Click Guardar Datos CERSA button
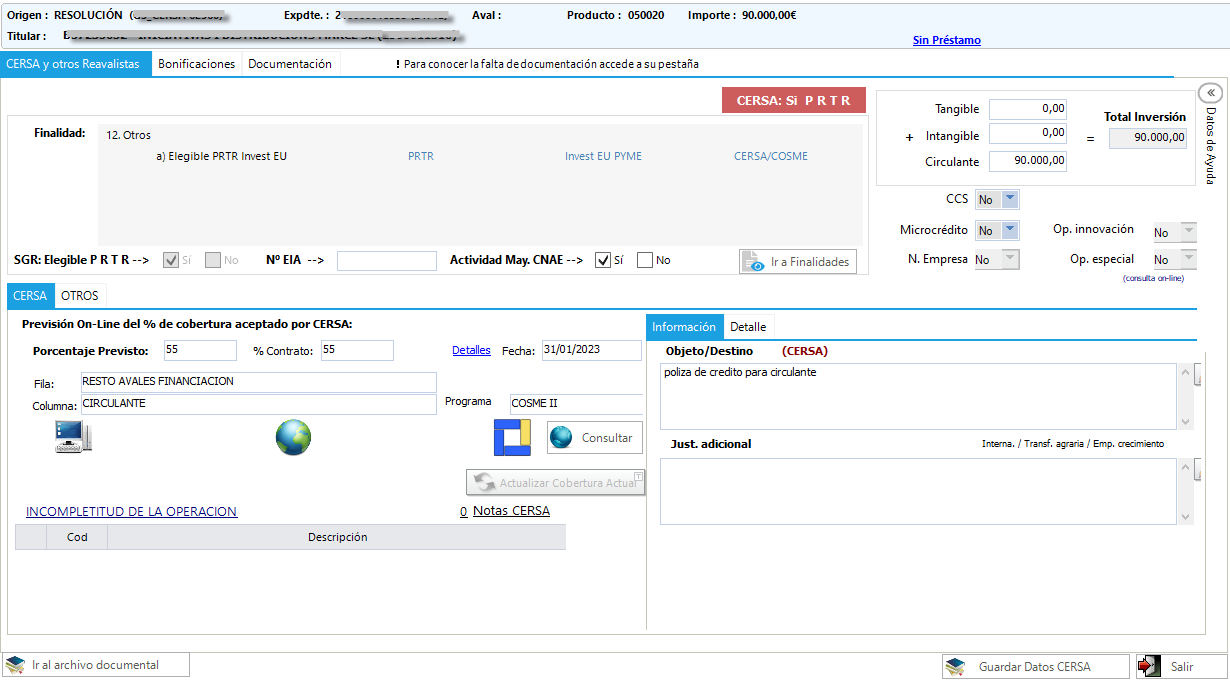Viewport: 1230px width, 683px height. point(1035,666)
